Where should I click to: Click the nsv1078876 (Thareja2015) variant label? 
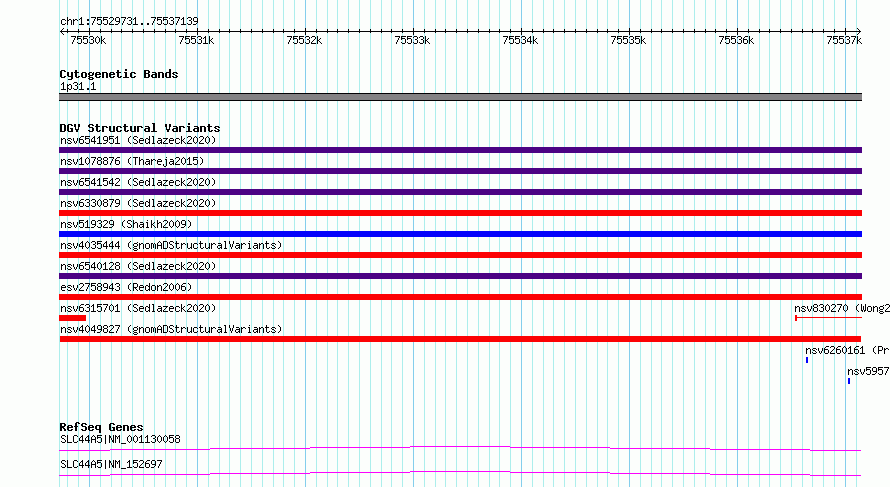(132, 161)
